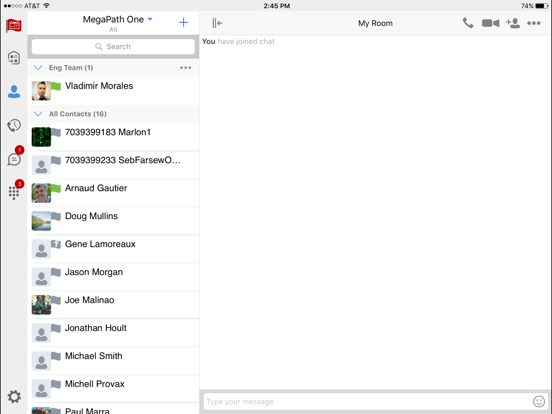Tap the red MegaPath flag logo
Image resolution: width=552 pixels, height=414 pixels.
14,25
